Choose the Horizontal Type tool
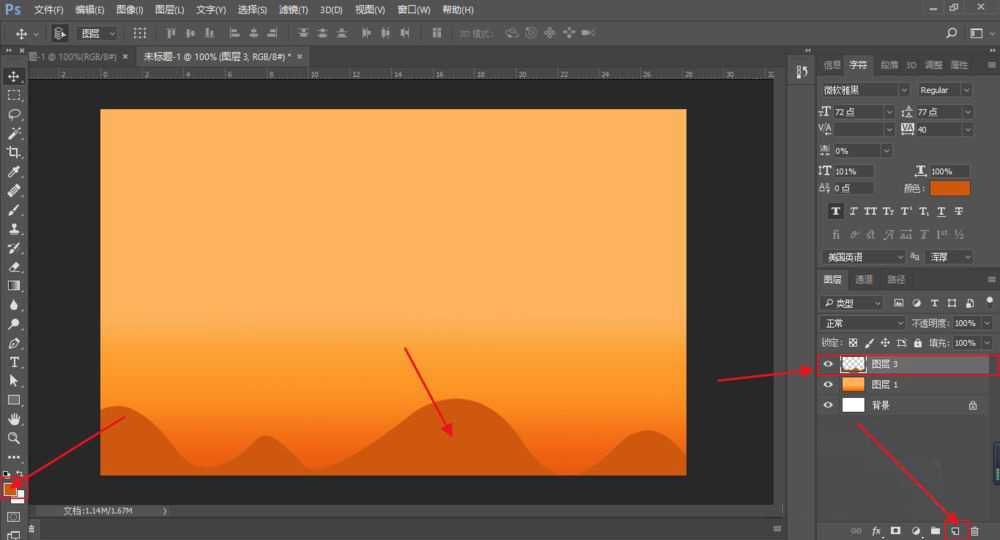 click(x=14, y=362)
